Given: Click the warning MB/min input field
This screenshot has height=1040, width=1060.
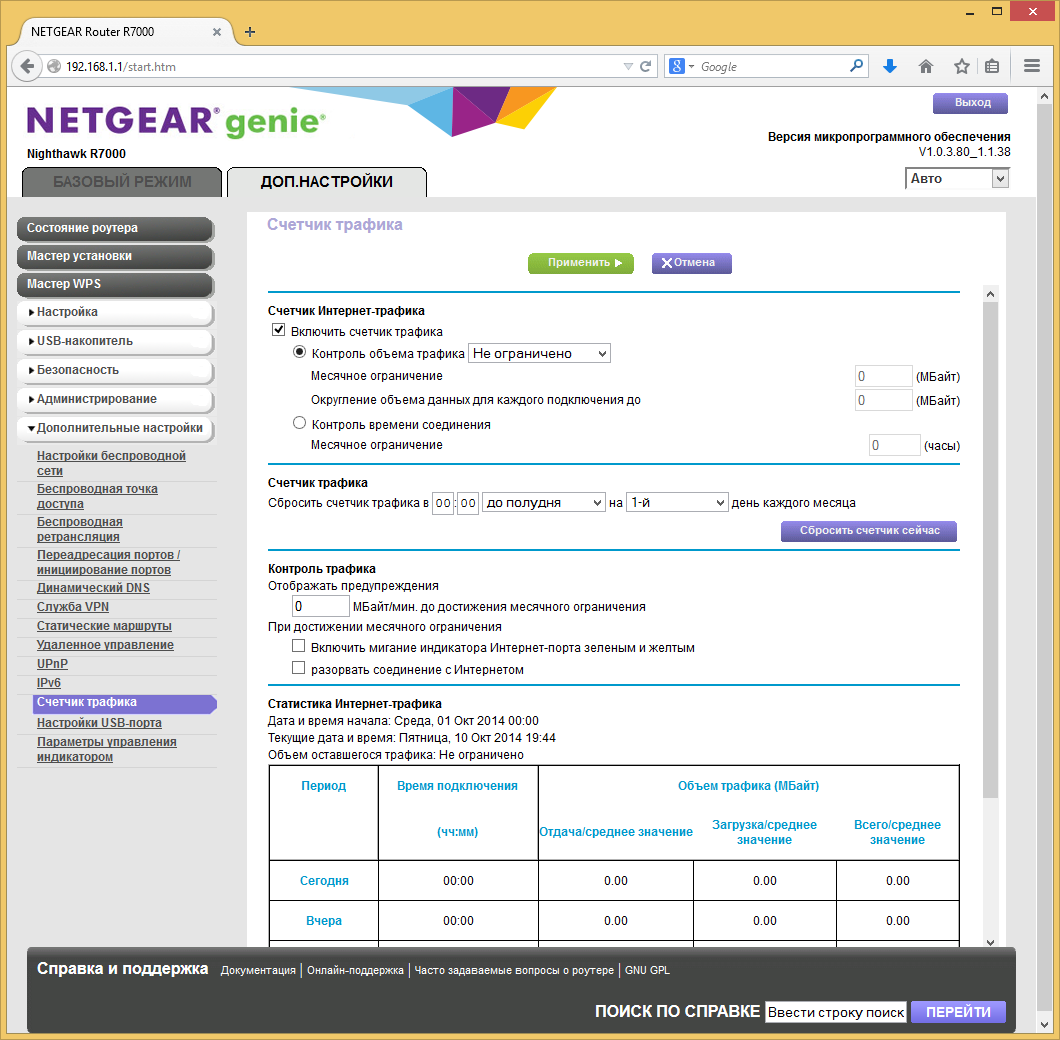Looking at the screenshot, I should click(320, 607).
